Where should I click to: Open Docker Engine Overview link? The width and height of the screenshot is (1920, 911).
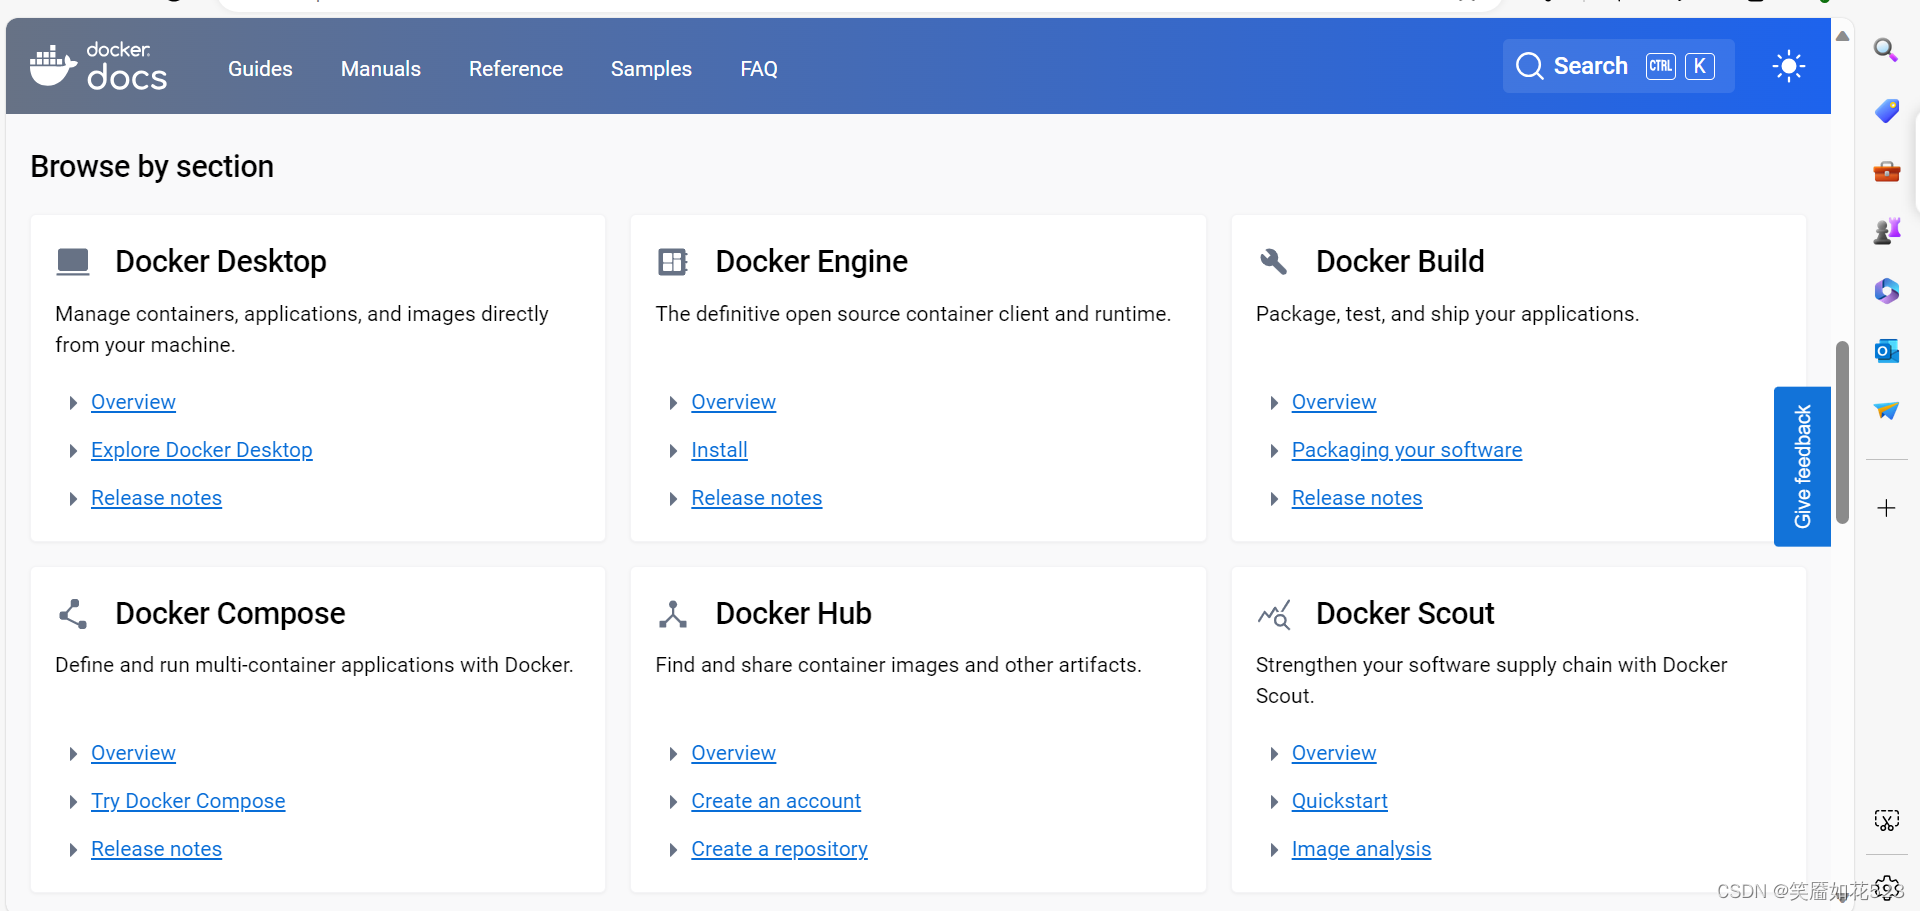point(733,402)
